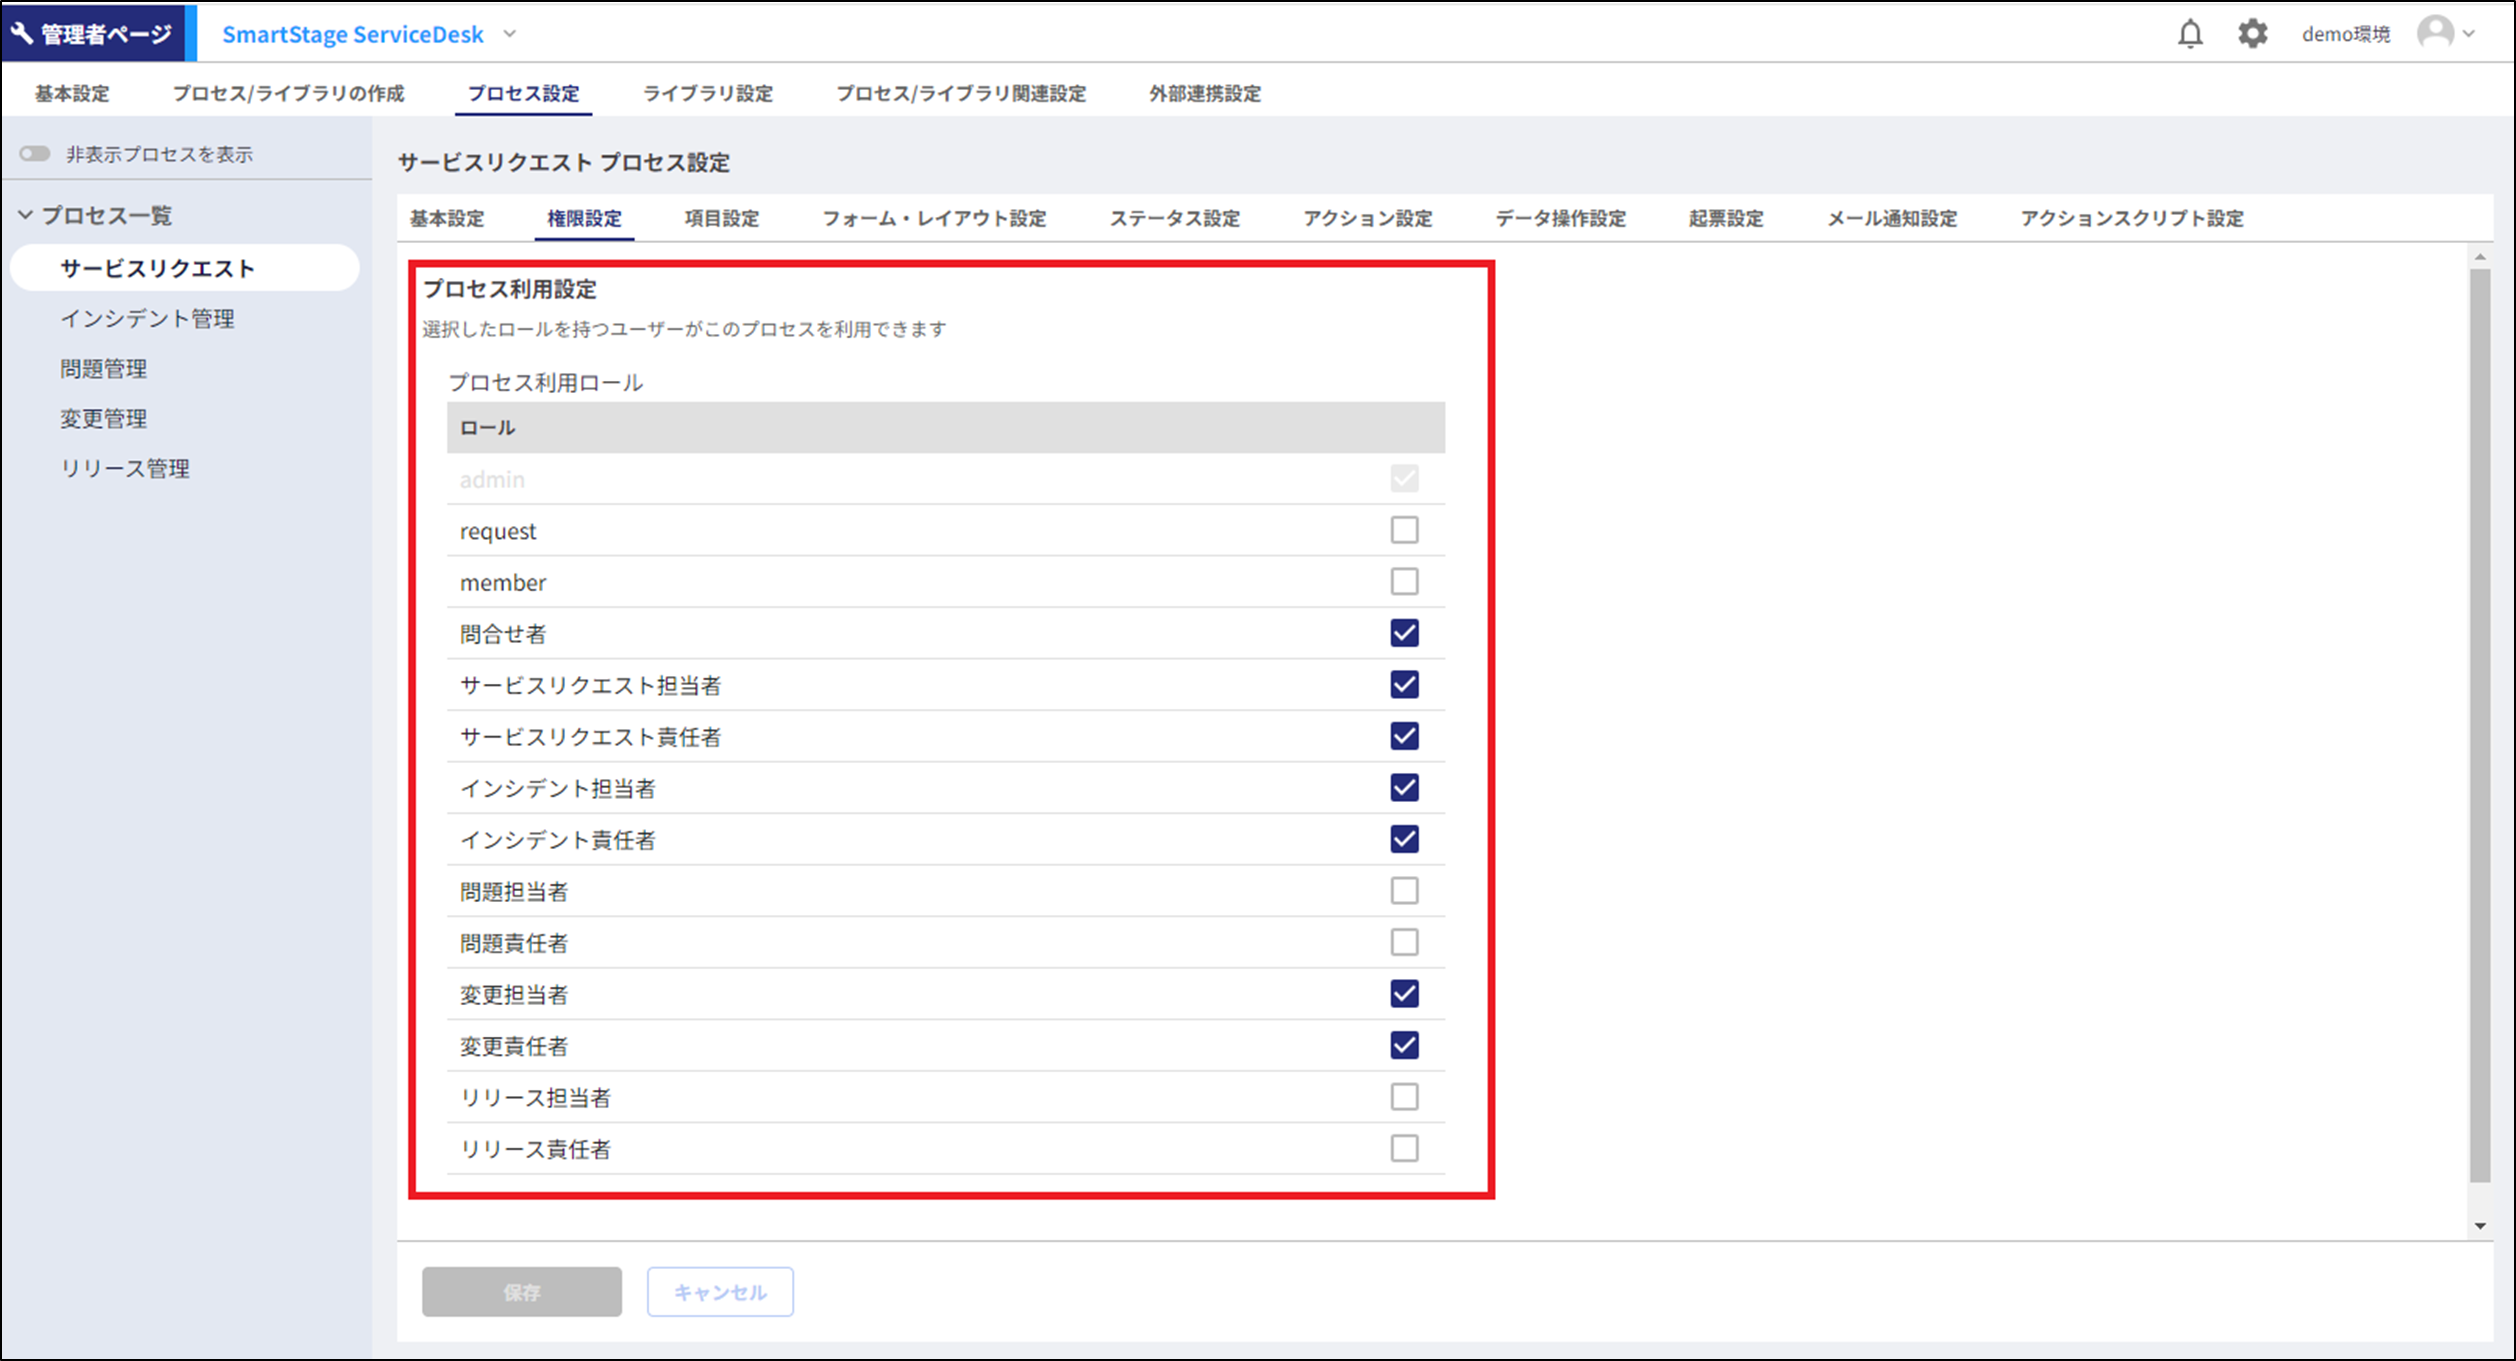Click scrollbar down arrow
The image size is (2516, 1361).
2480,1225
